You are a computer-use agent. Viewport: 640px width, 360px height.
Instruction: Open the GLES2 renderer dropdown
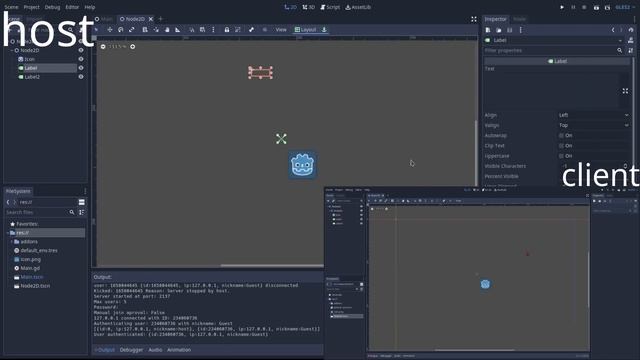coord(625,7)
